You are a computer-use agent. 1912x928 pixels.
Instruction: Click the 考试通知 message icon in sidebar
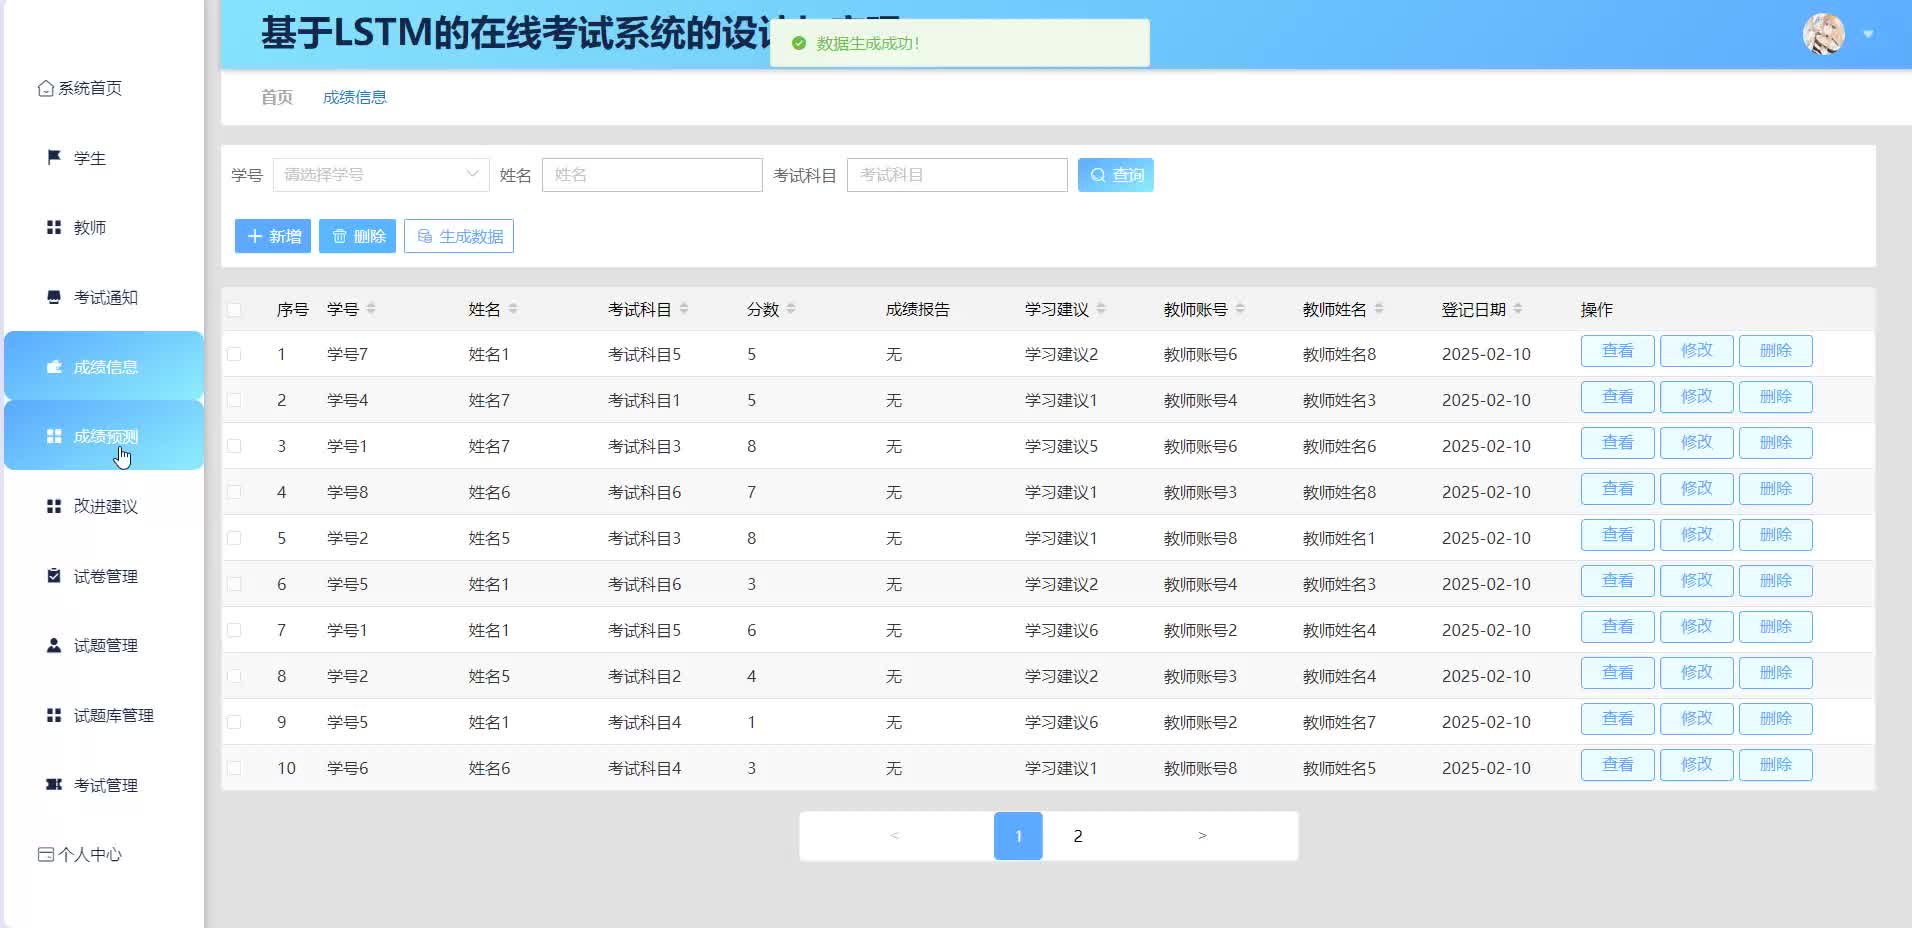[x=54, y=297]
